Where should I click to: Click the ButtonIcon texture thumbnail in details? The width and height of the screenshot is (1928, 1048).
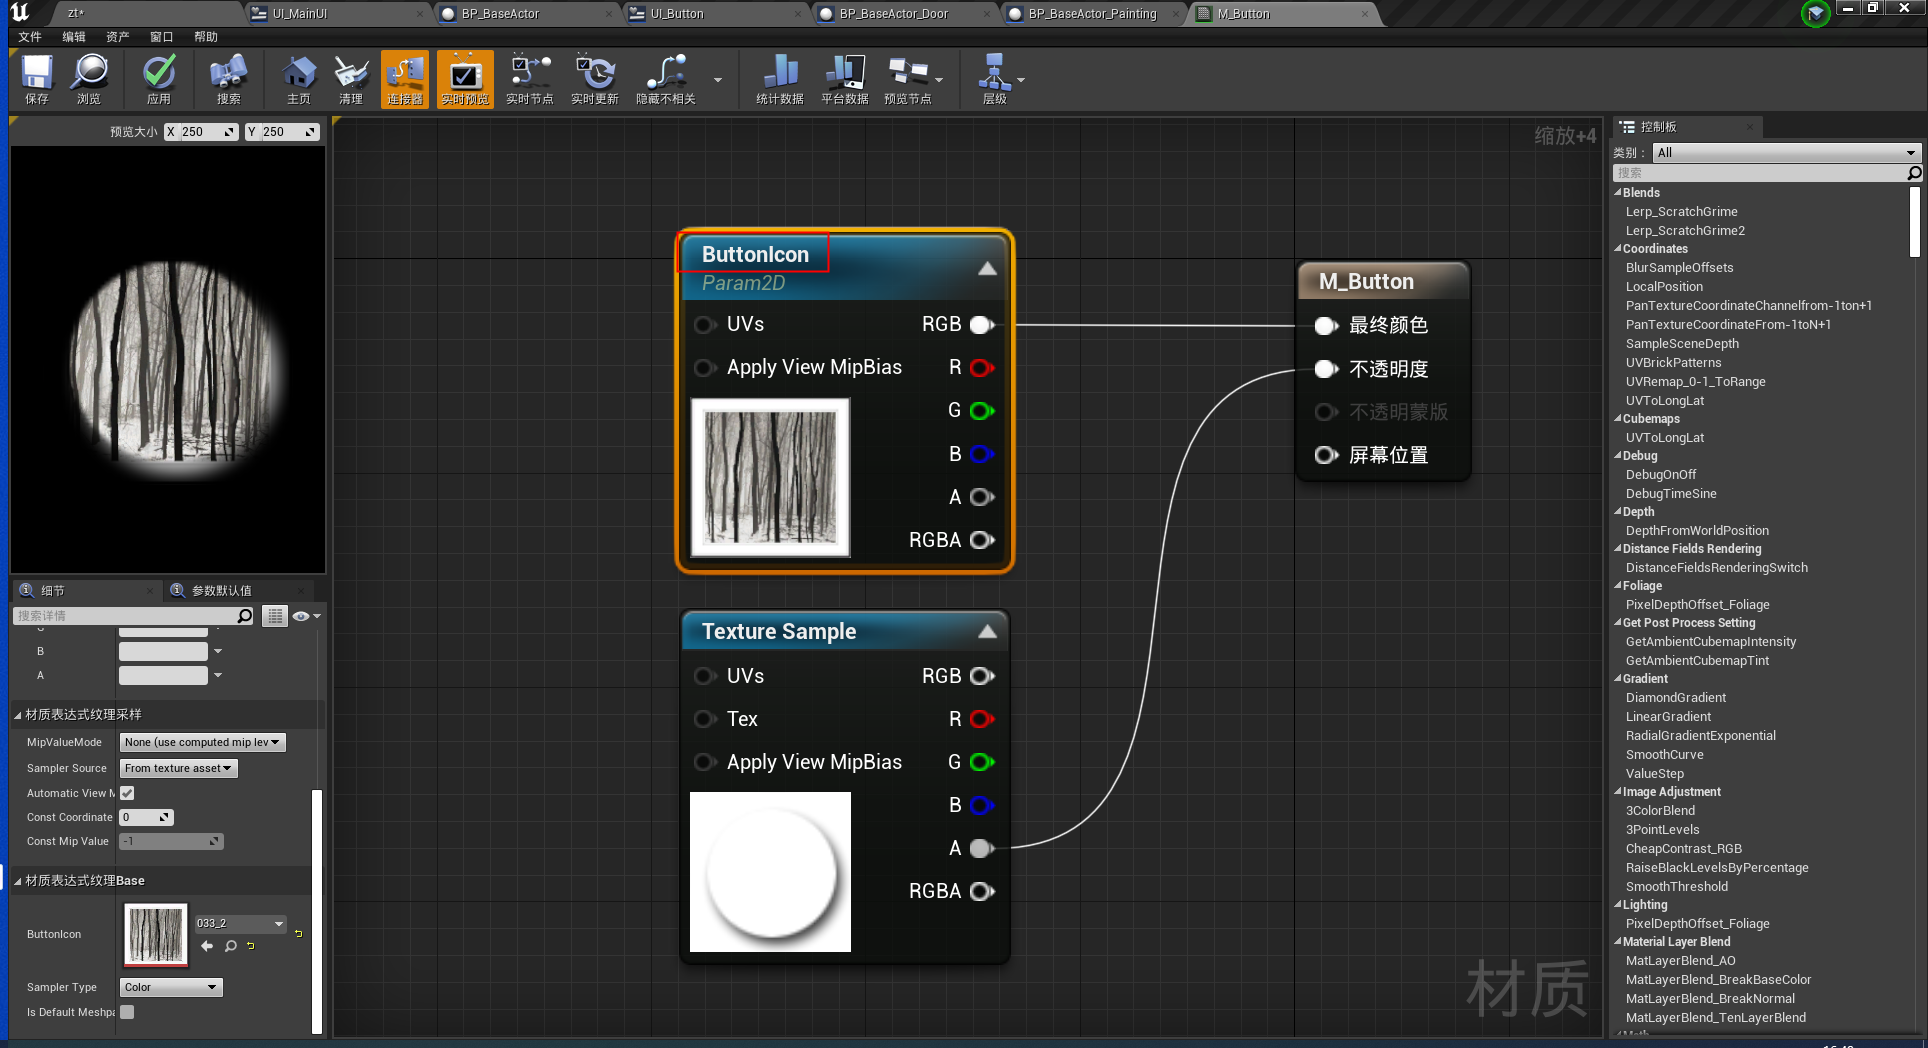tap(156, 934)
